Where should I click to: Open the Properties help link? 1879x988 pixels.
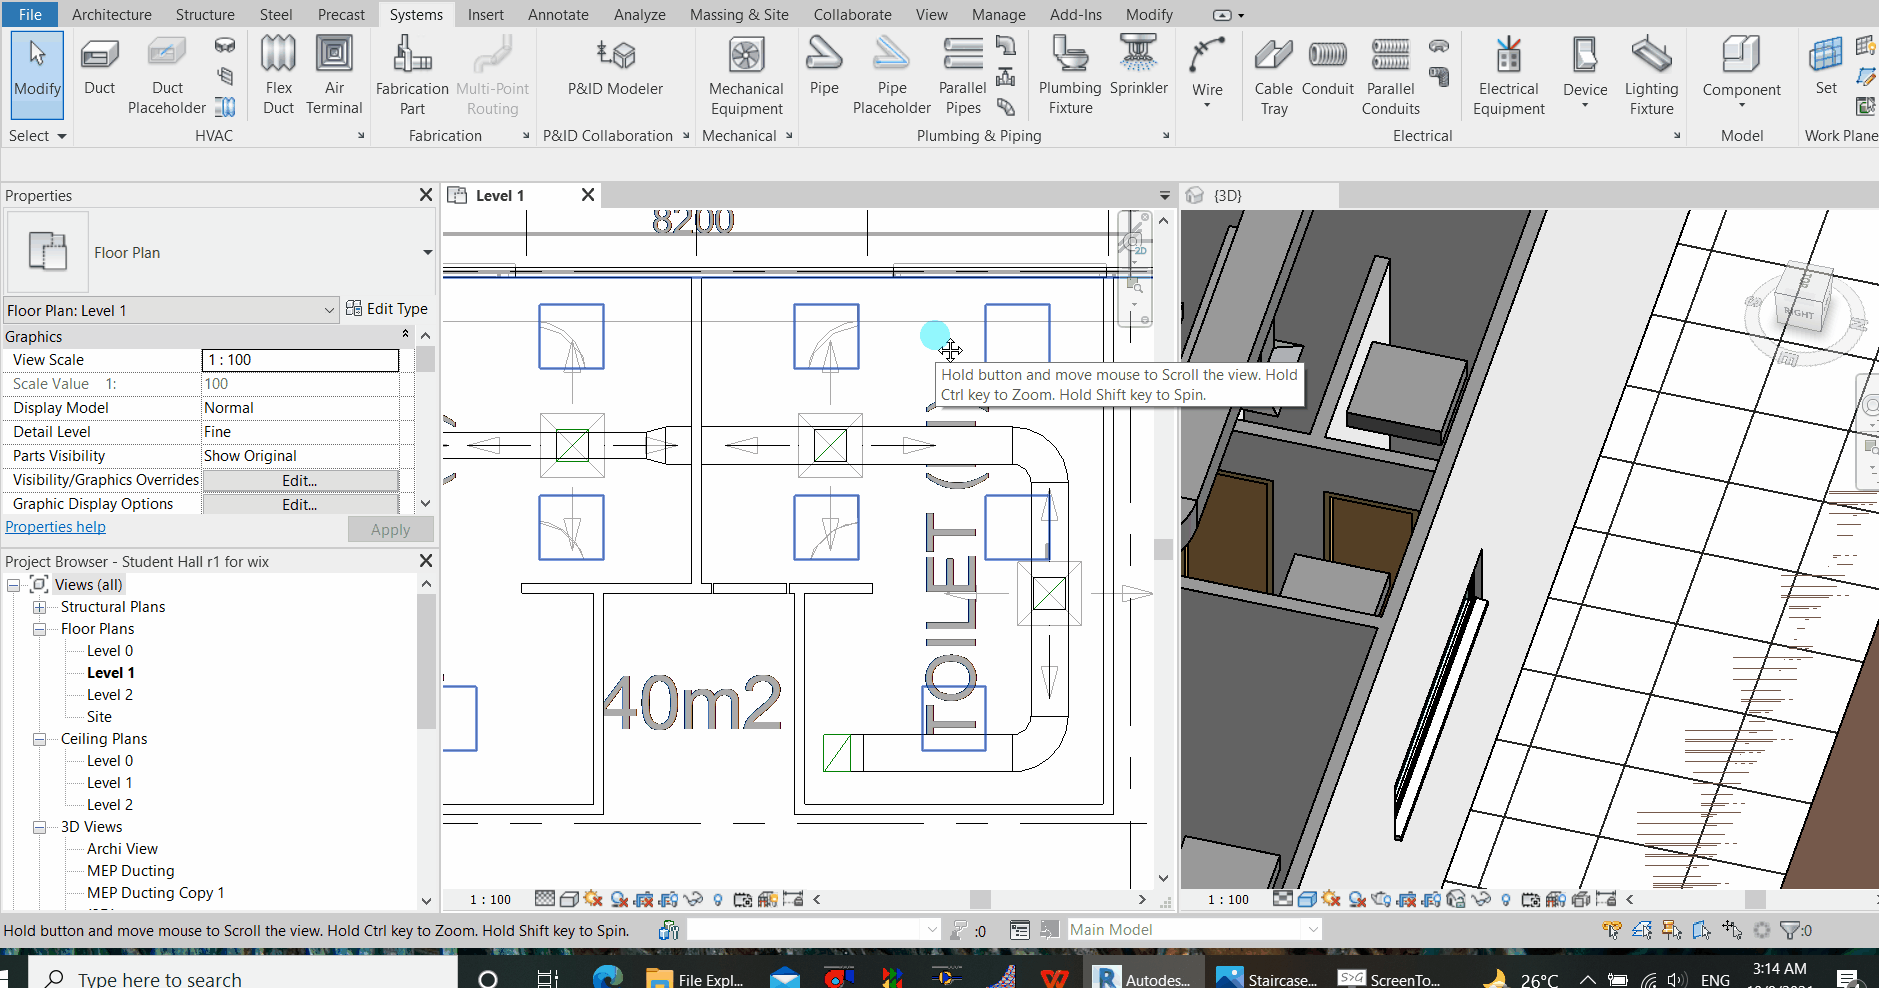55,527
